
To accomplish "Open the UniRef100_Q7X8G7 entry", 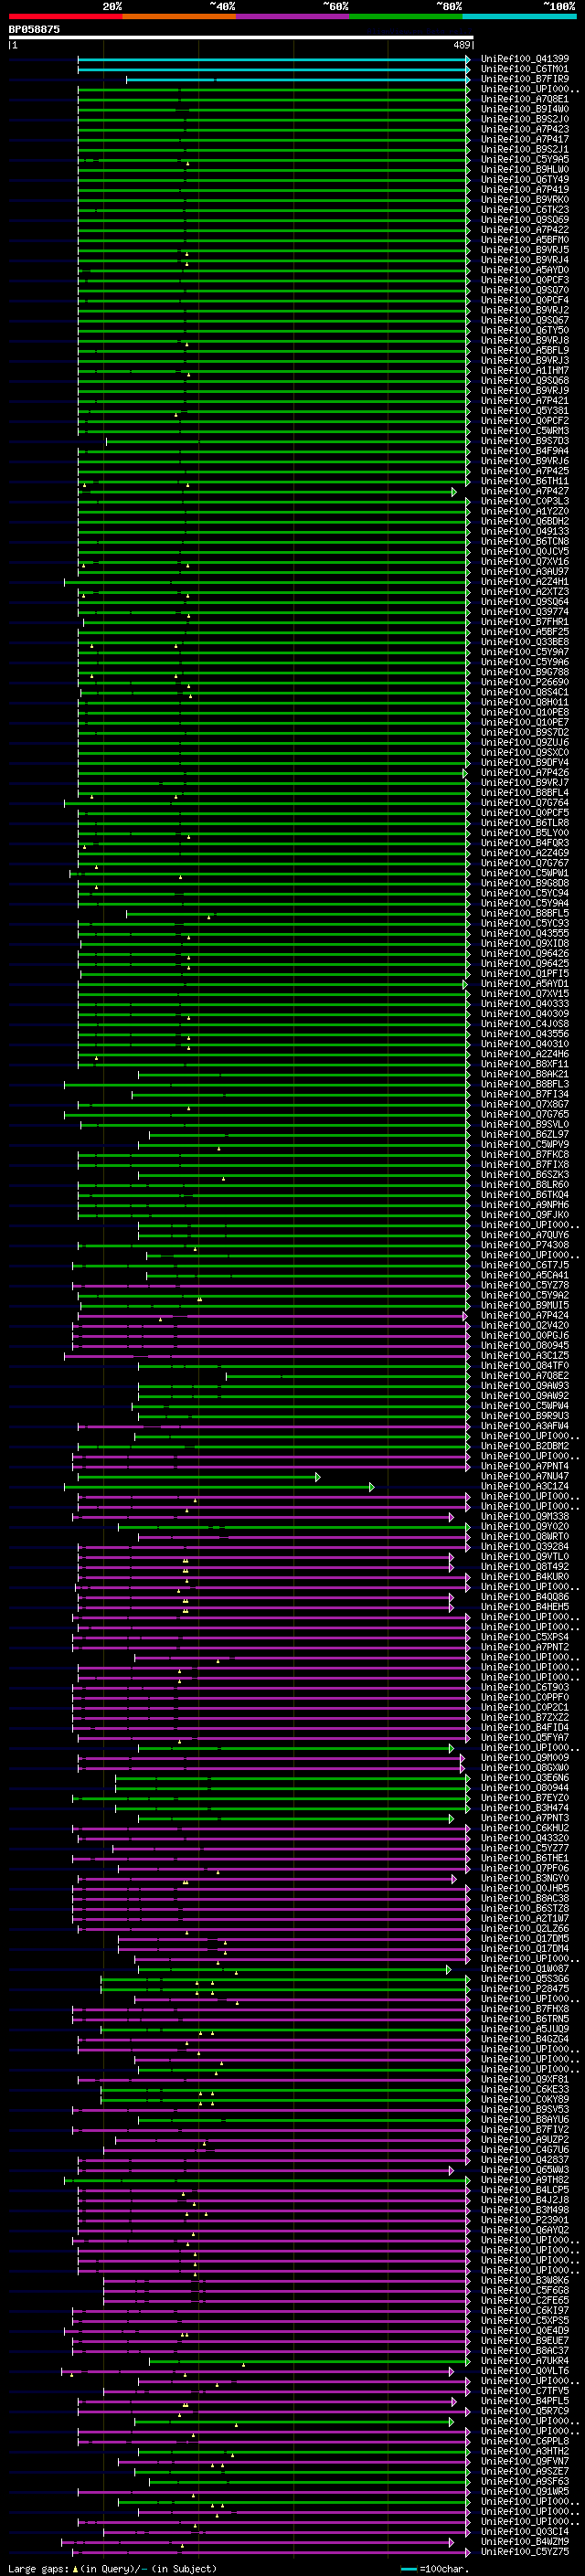I will pos(524,1104).
